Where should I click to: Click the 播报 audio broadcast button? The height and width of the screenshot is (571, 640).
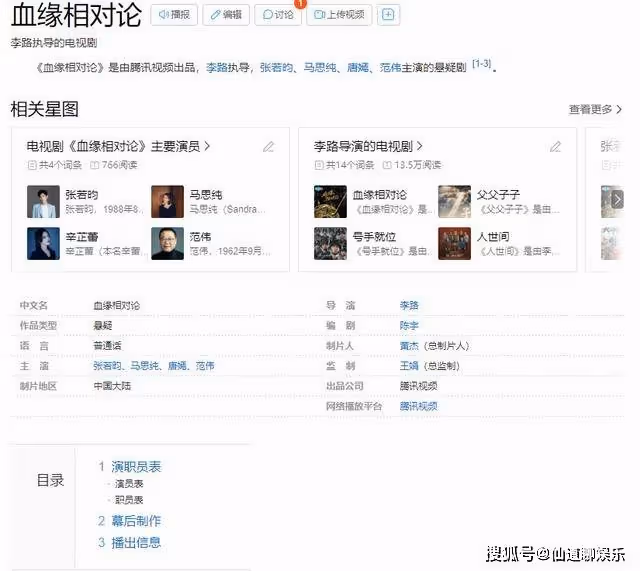[x=174, y=15]
